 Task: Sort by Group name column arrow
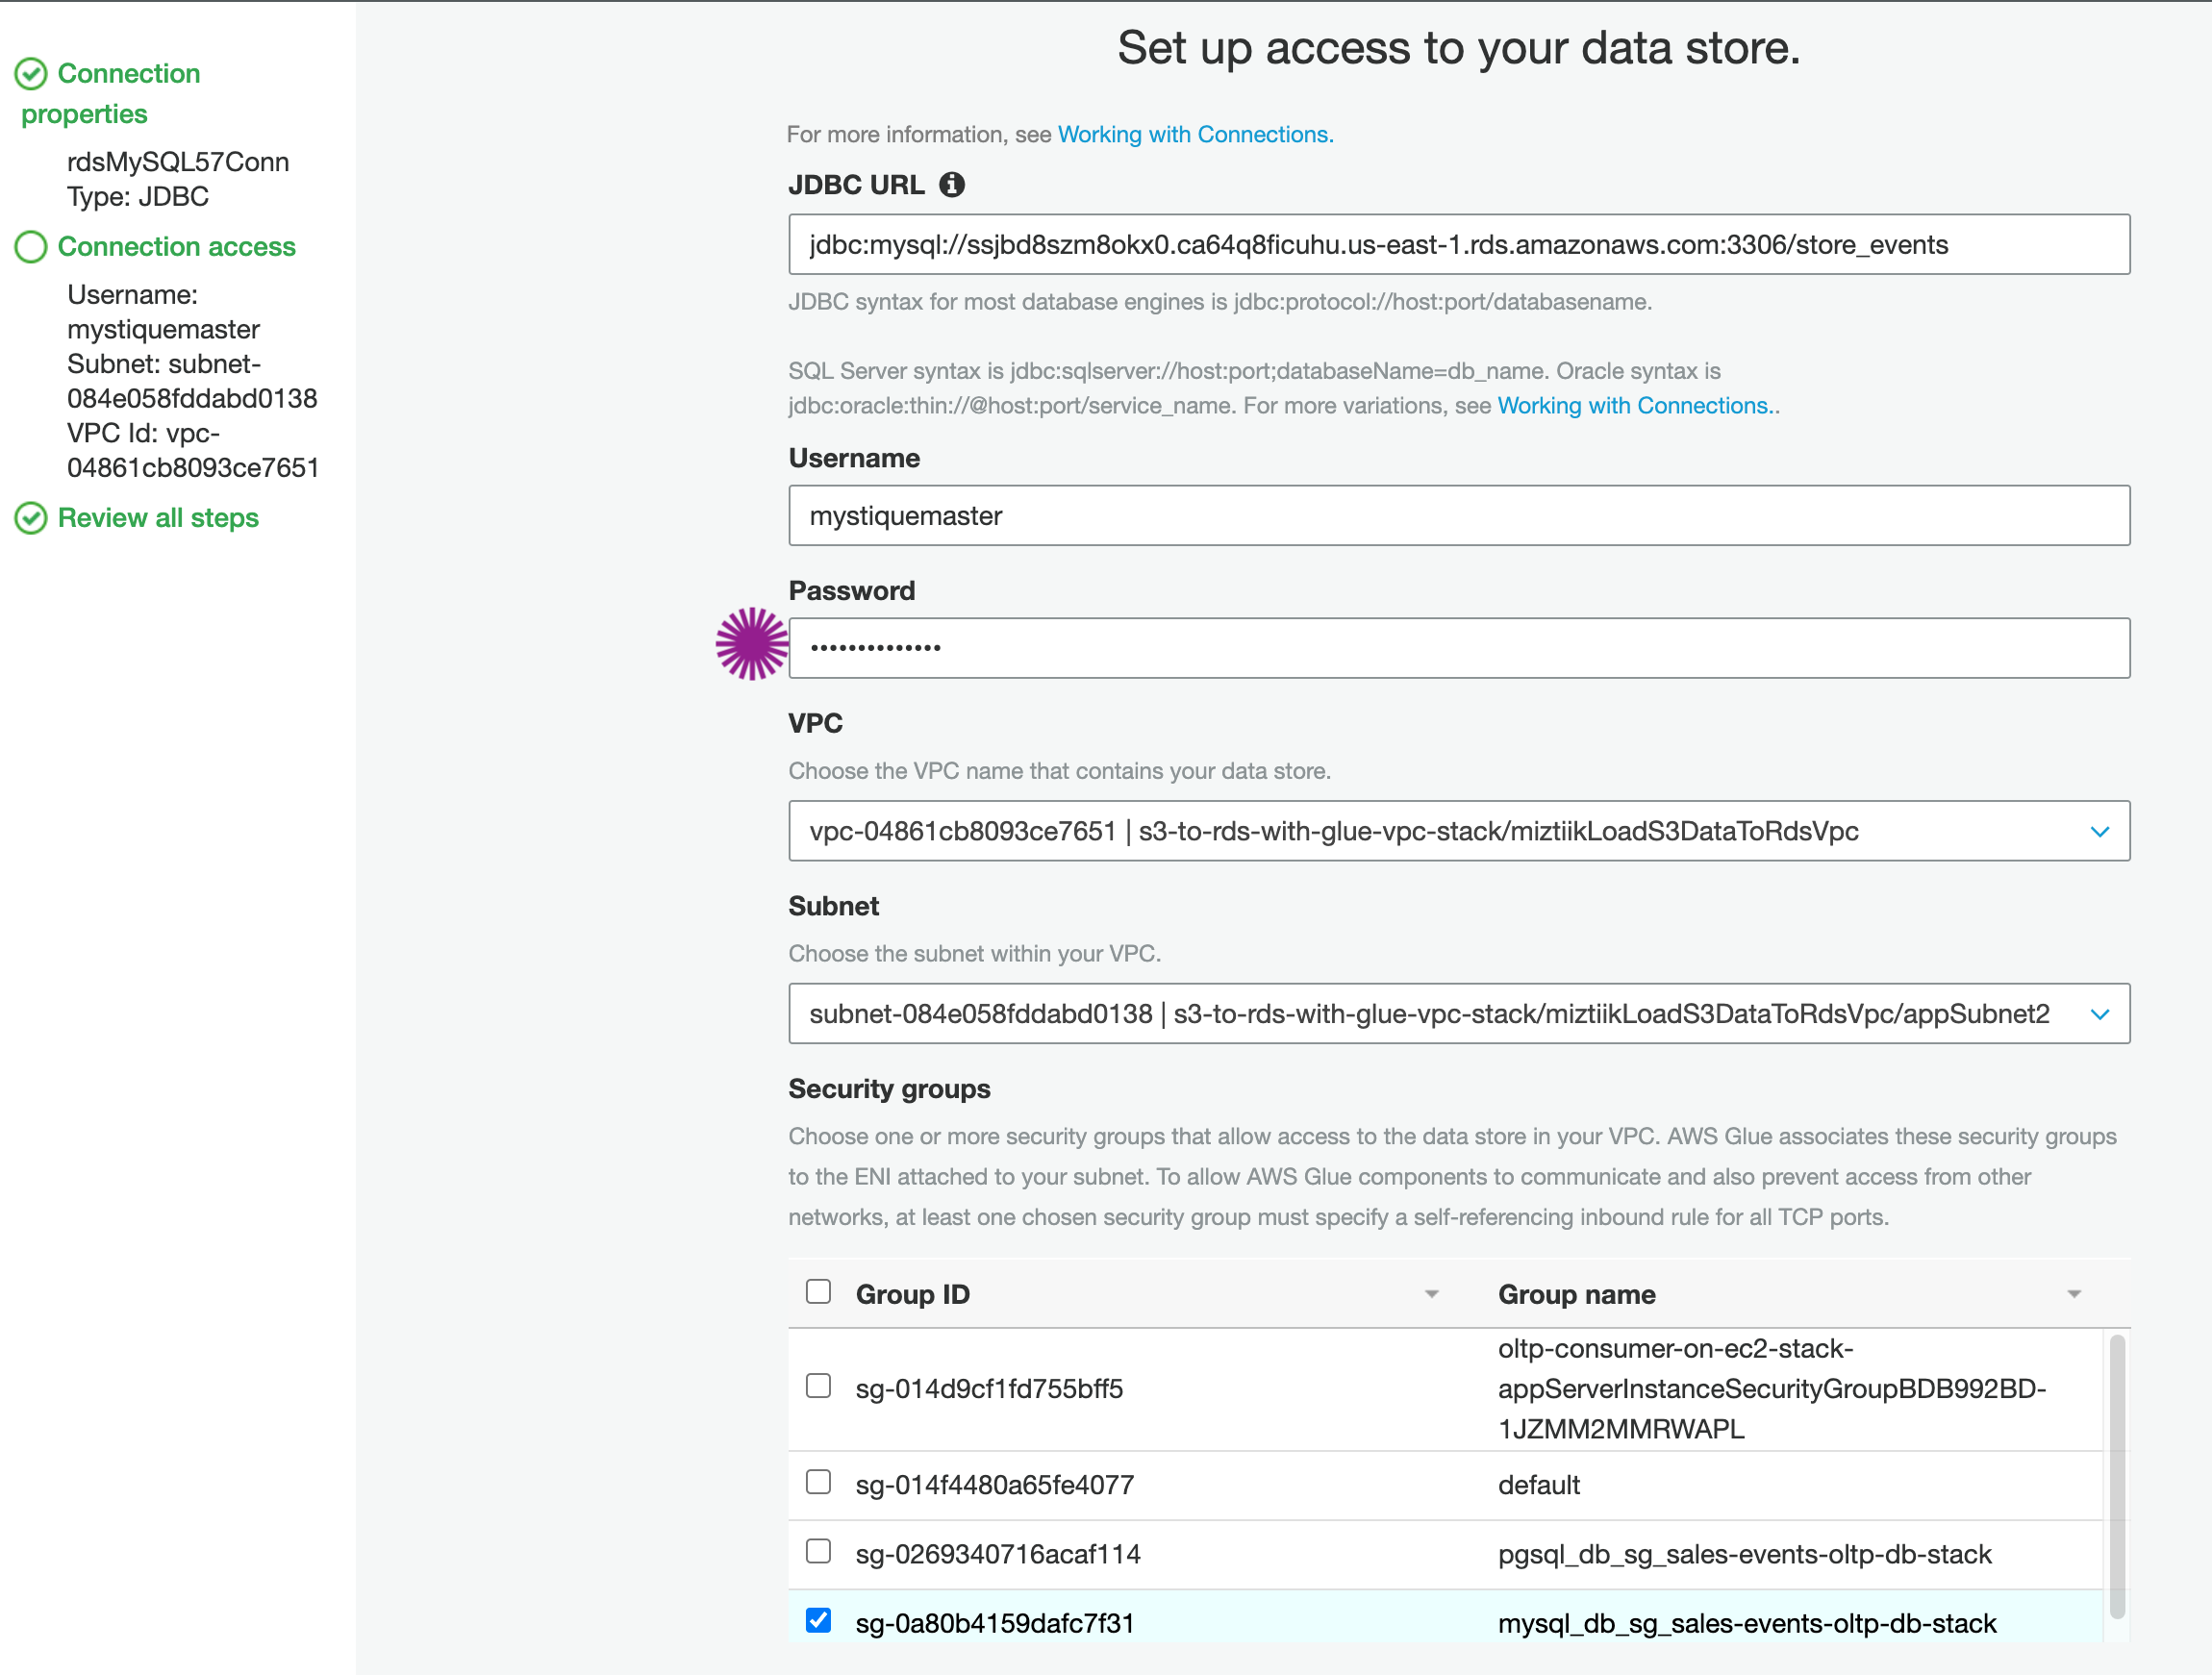click(x=2073, y=1294)
